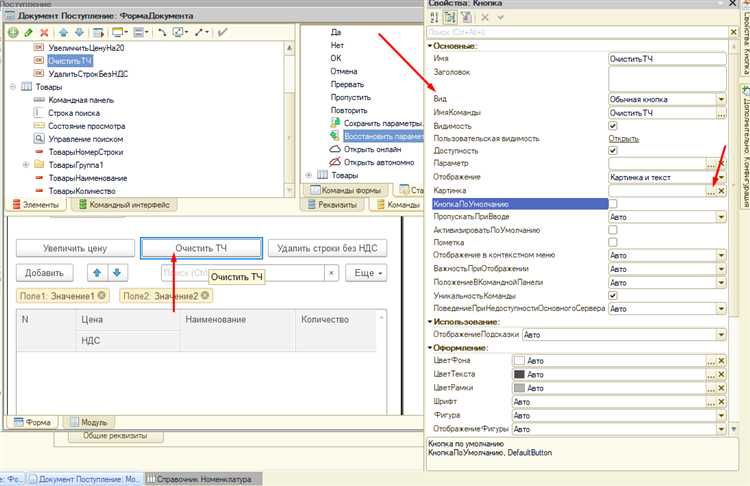Sort properties alphabetically icon in Properties panel
The width and height of the screenshot is (750, 486).
click(434, 18)
